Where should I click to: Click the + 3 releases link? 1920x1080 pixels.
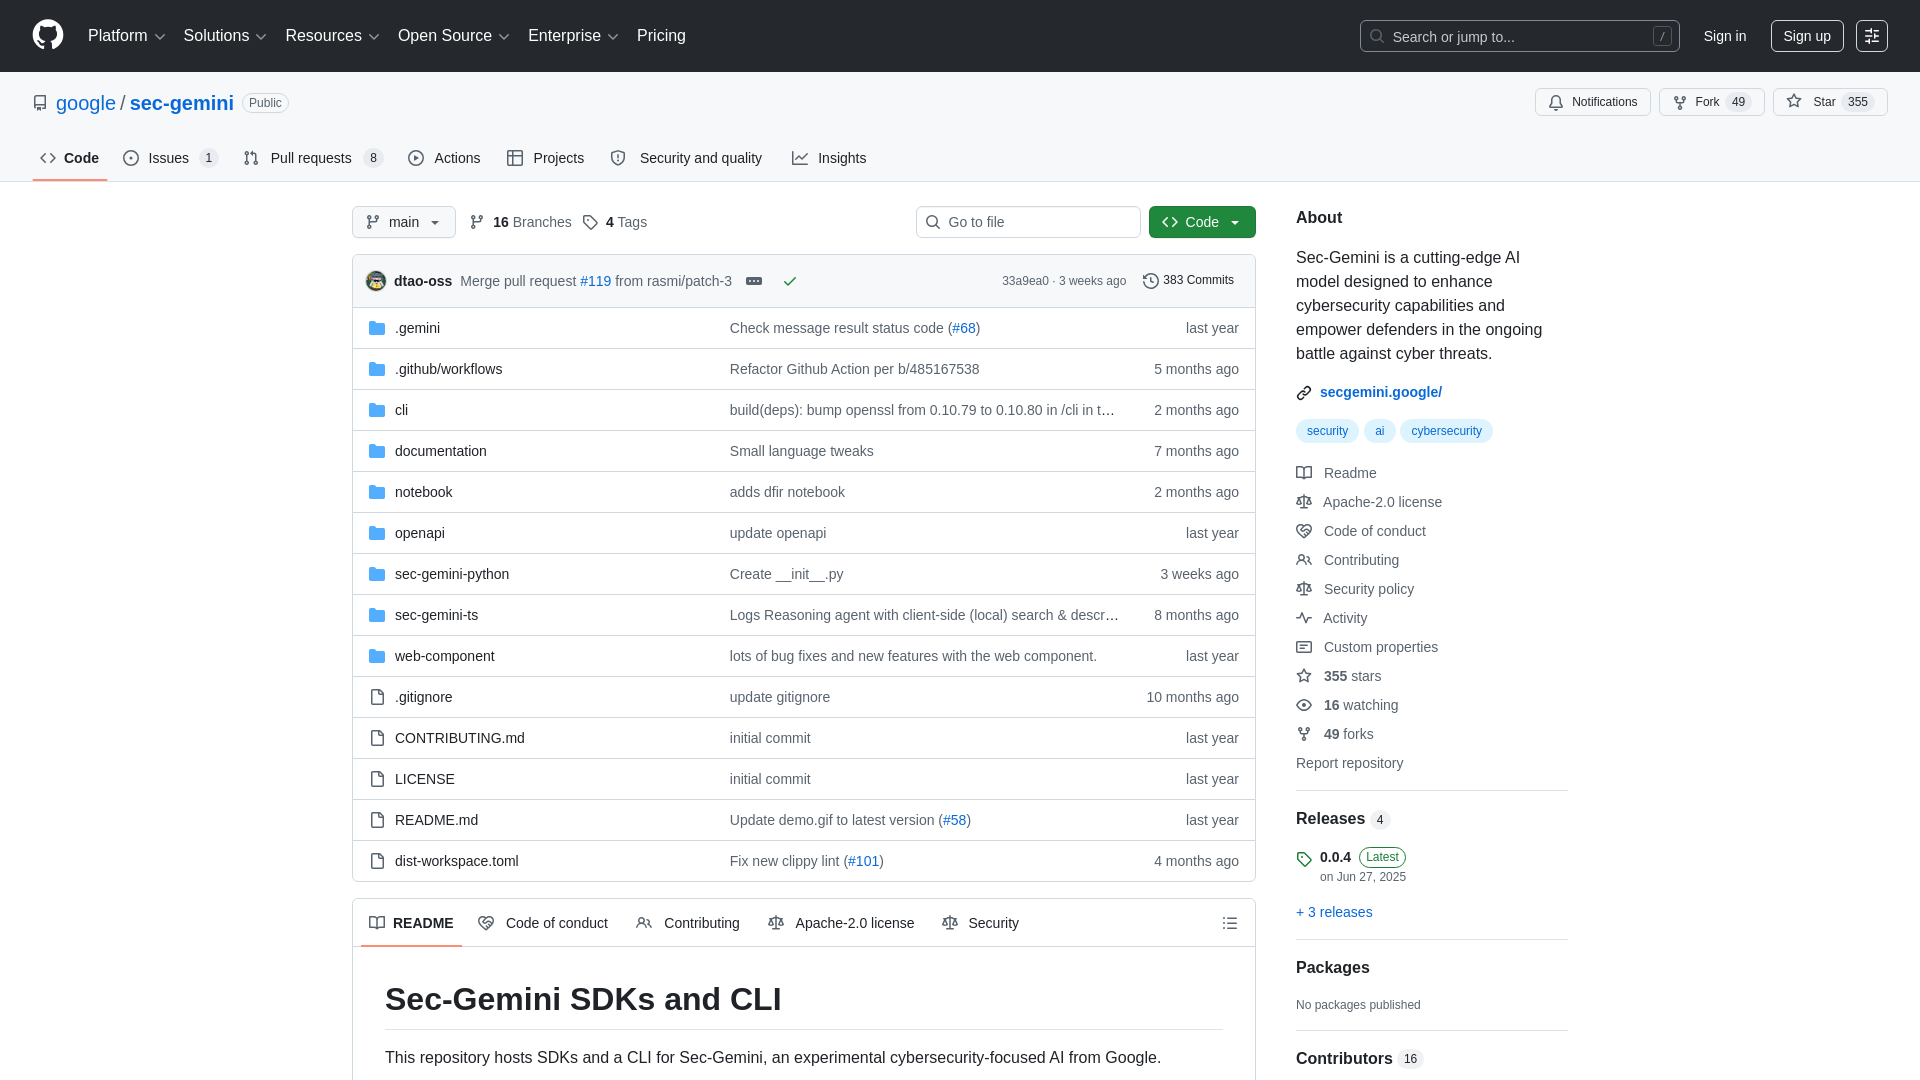[1334, 912]
